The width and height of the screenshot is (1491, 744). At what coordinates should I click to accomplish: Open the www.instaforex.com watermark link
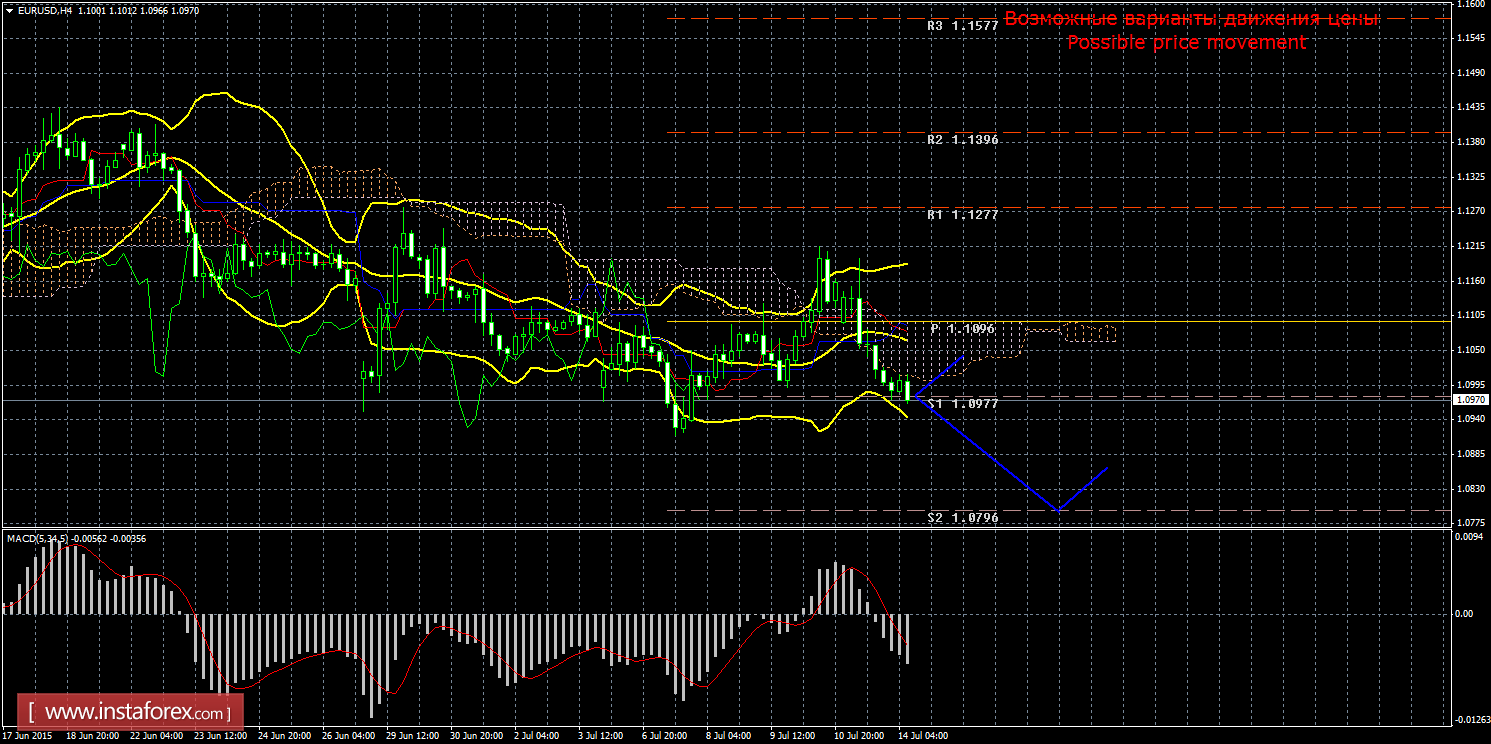135,713
